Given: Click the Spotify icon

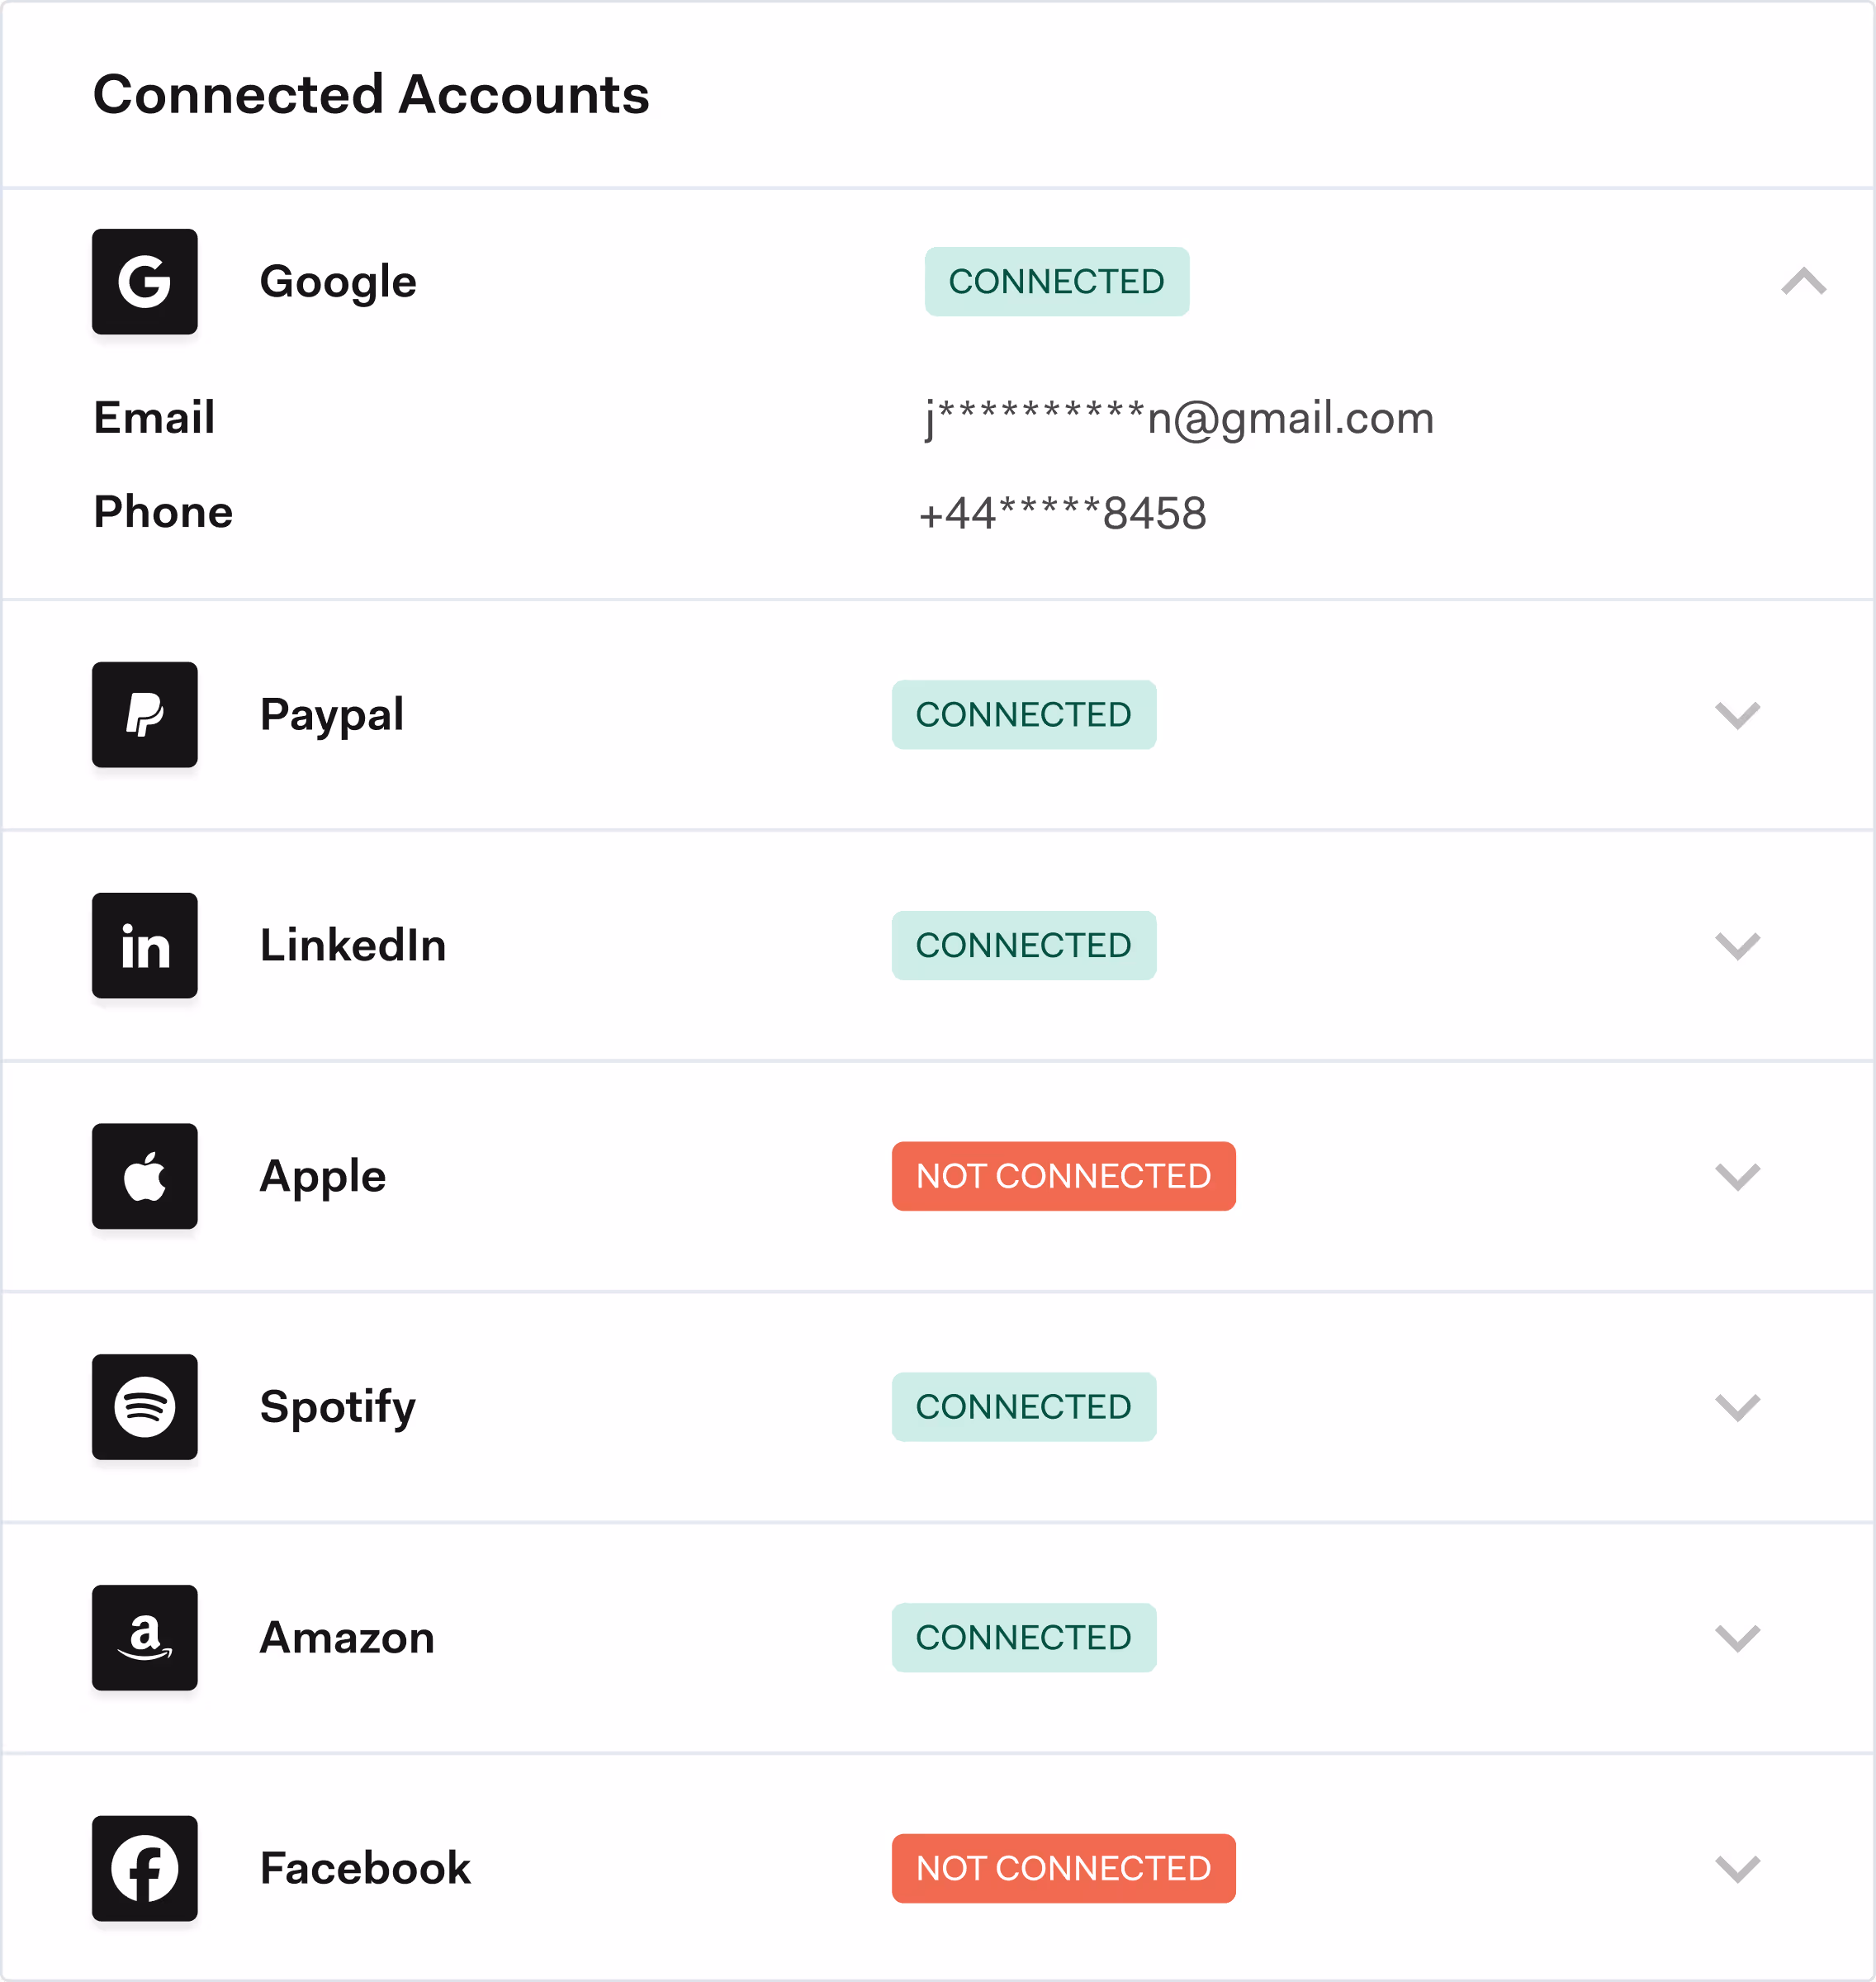Looking at the screenshot, I should (x=144, y=1408).
